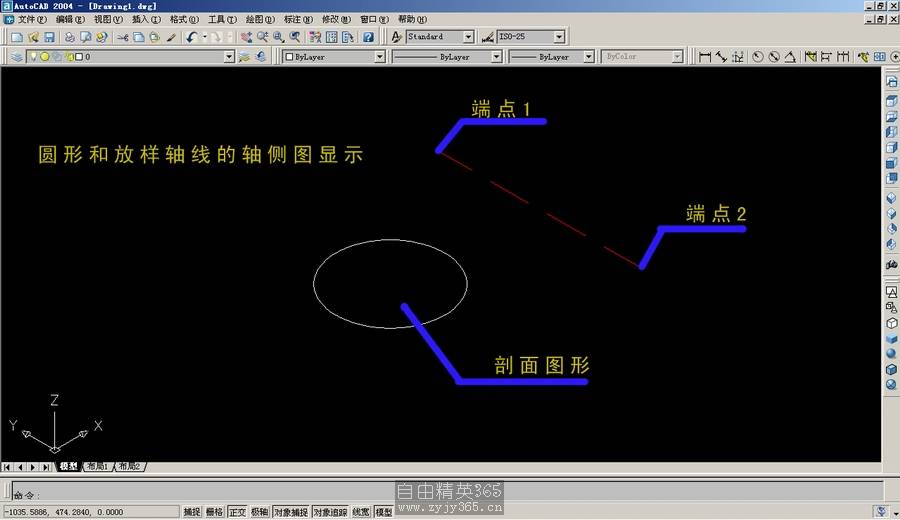Viewport: 900px width, 520px height.
Task: Click the Save (floppy disk) icon
Action: [49, 37]
